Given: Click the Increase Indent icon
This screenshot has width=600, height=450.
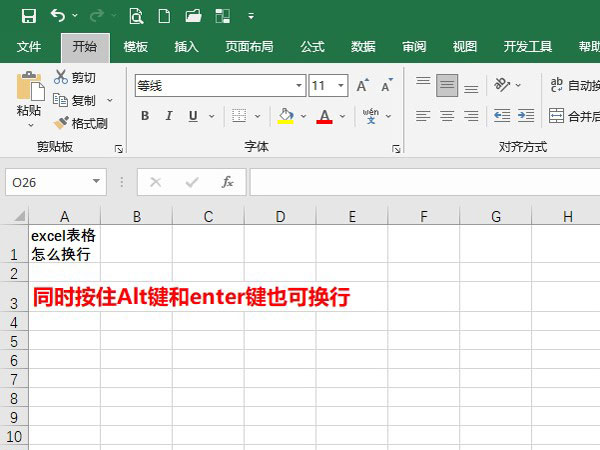Looking at the screenshot, I should (x=524, y=116).
